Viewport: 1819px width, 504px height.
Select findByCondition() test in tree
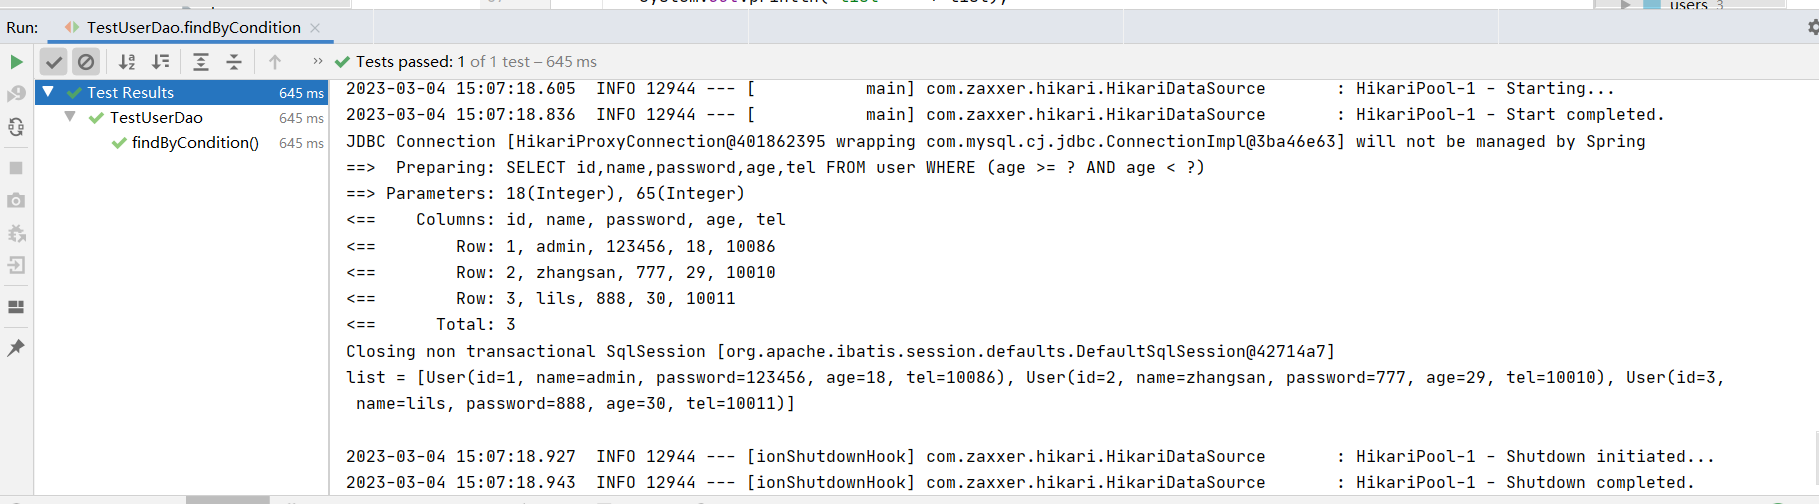coord(195,143)
